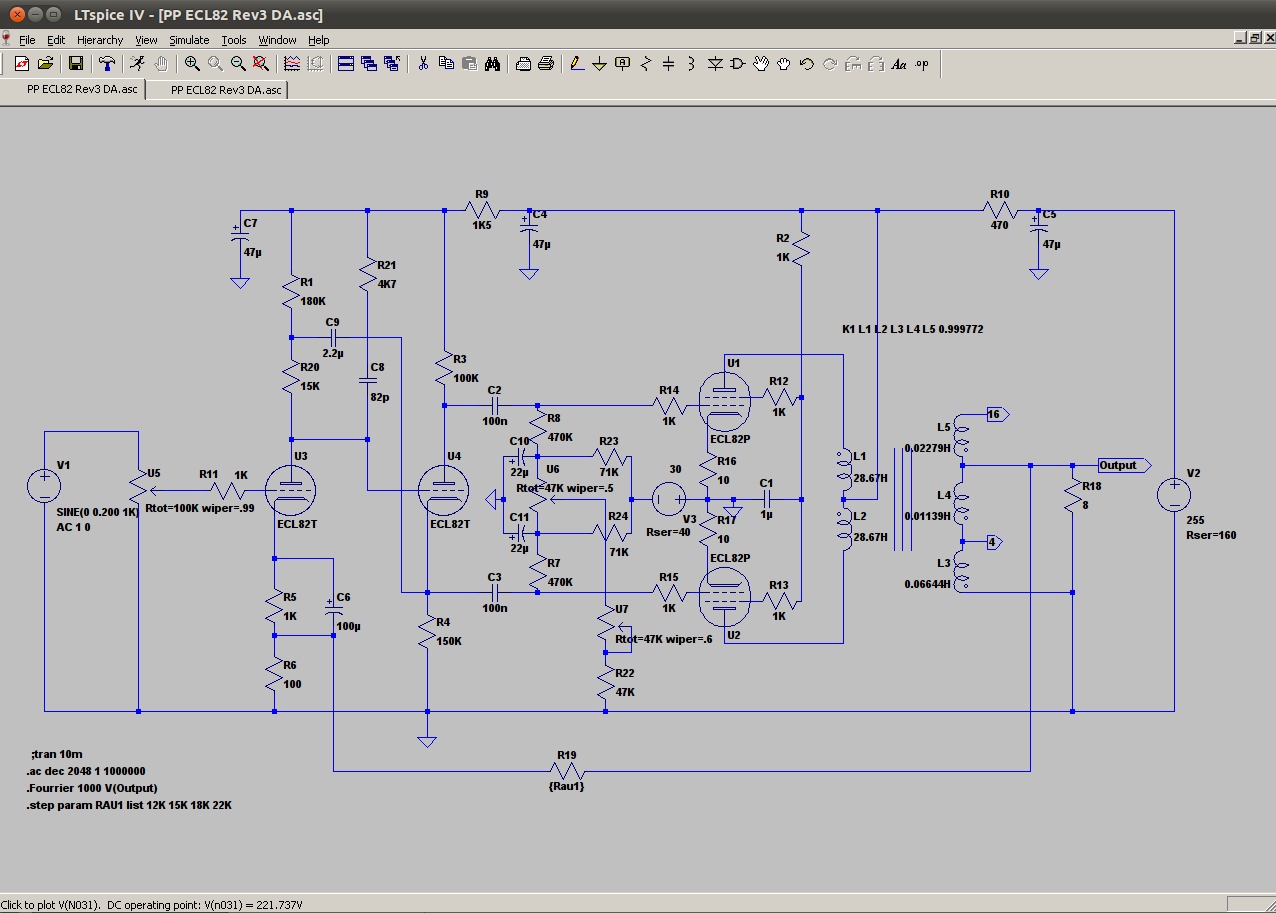This screenshot has width=1276, height=913.
Task: Click the Zoom to Fit icon
Action: tap(261, 64)
